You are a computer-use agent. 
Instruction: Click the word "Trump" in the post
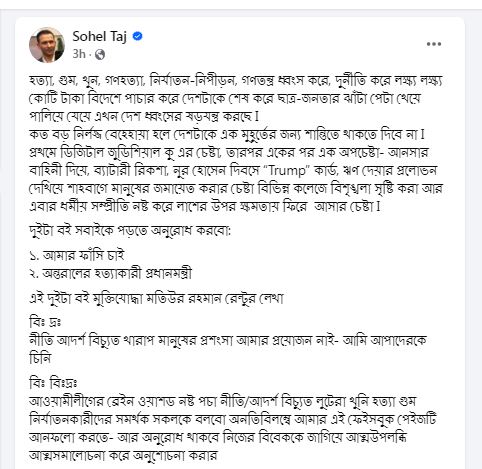click(287, 171)
